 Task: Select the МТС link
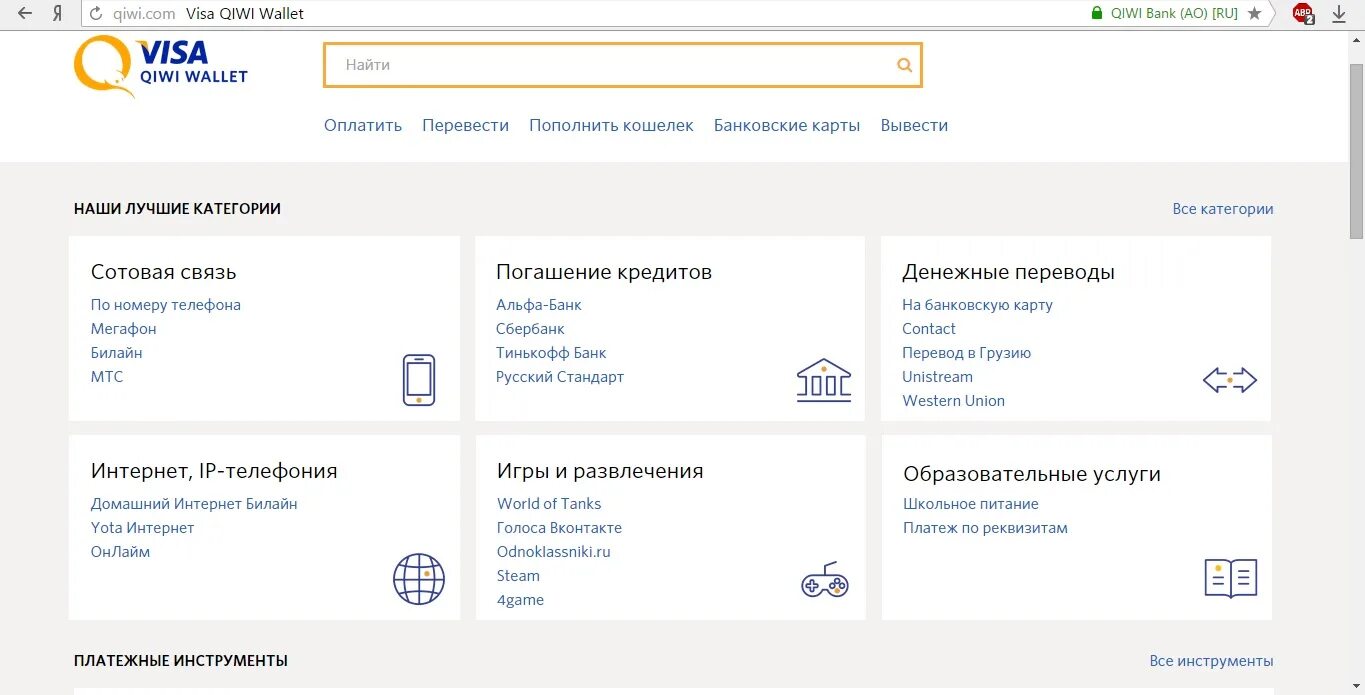(107, 377)
